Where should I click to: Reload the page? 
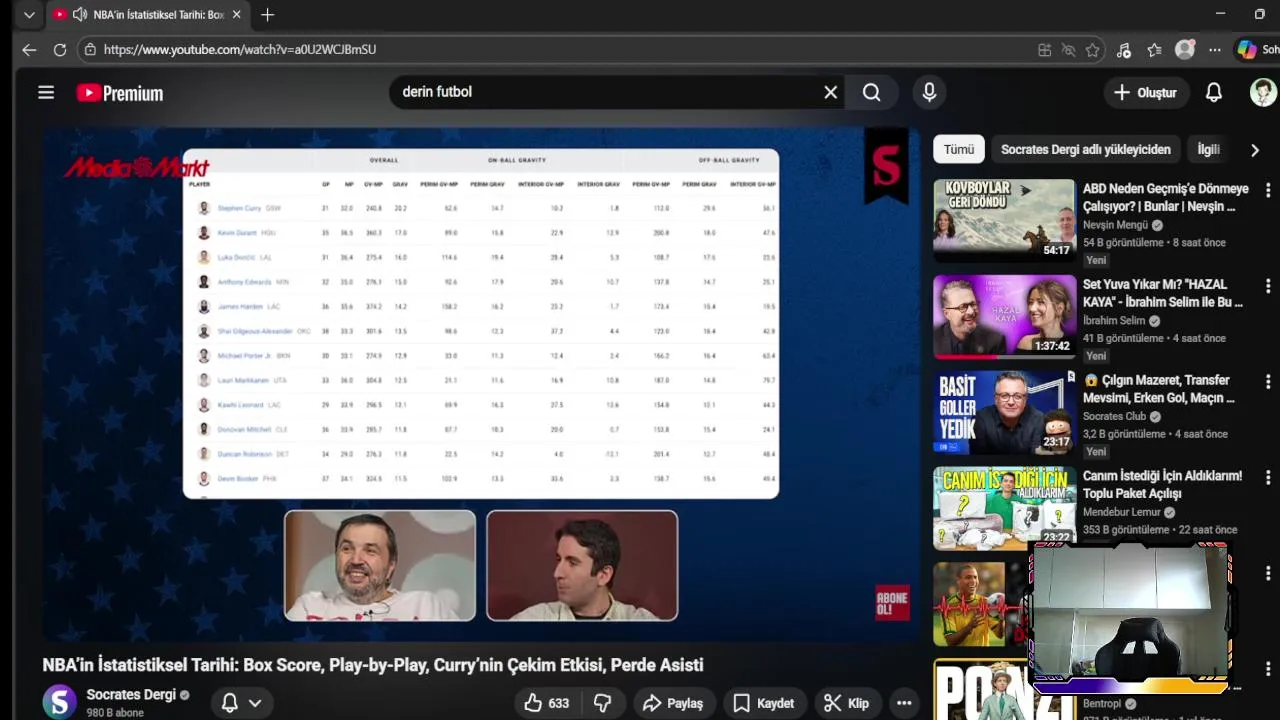click(x=60, y=49)
